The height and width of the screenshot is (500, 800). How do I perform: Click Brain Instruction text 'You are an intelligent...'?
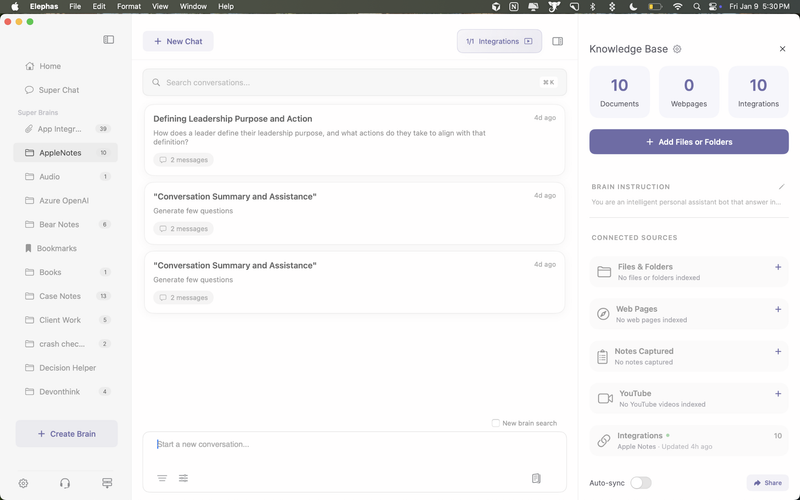pos(686,202)
